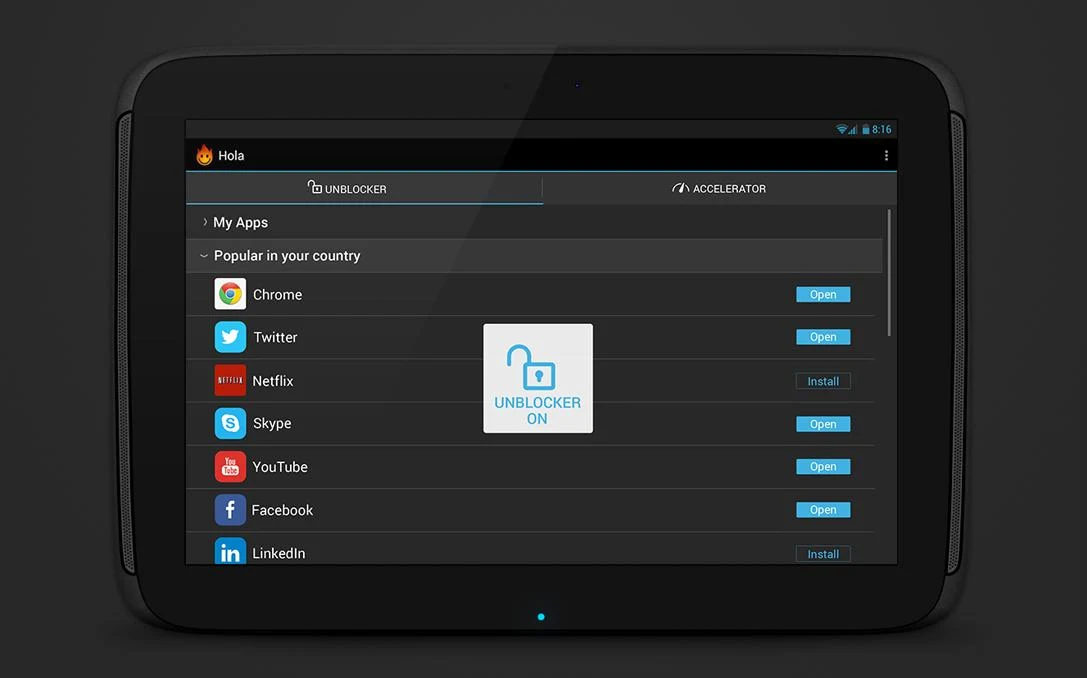The image size is (1087, 678).
Task: Toggle the Unblocker ON indicator
Action: [x=538, y=378]
